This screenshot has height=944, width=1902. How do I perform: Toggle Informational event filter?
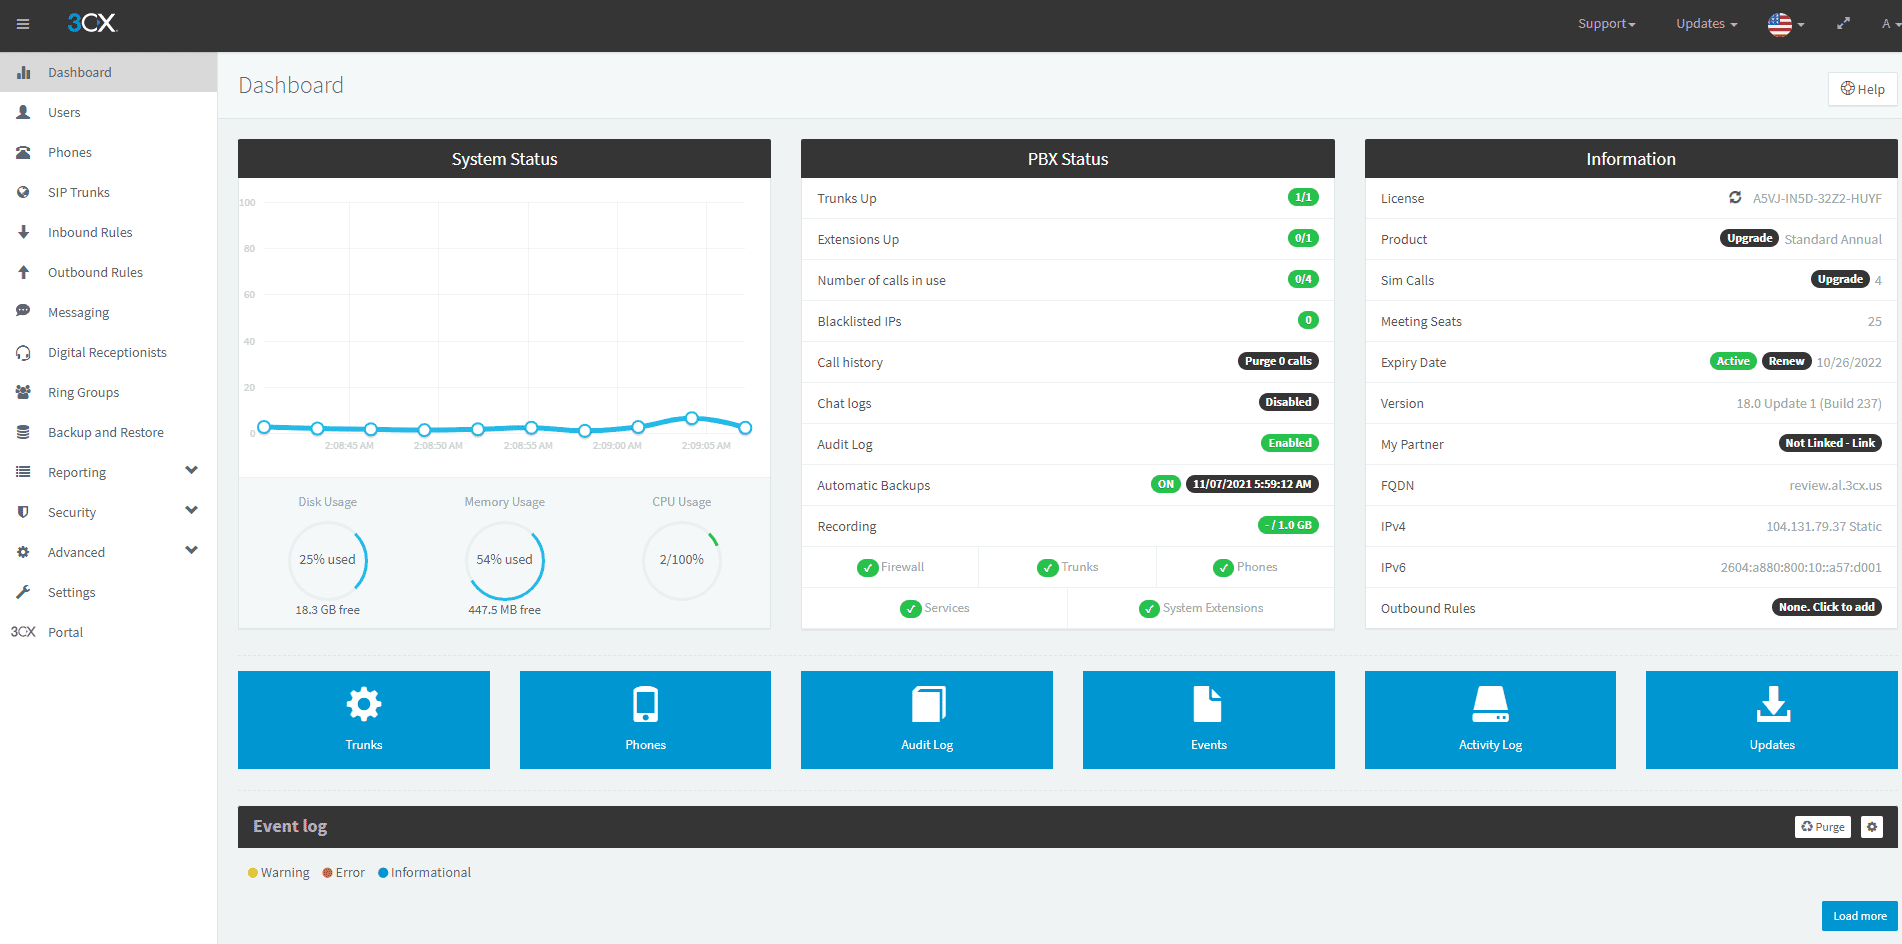(x=424, y=873)
